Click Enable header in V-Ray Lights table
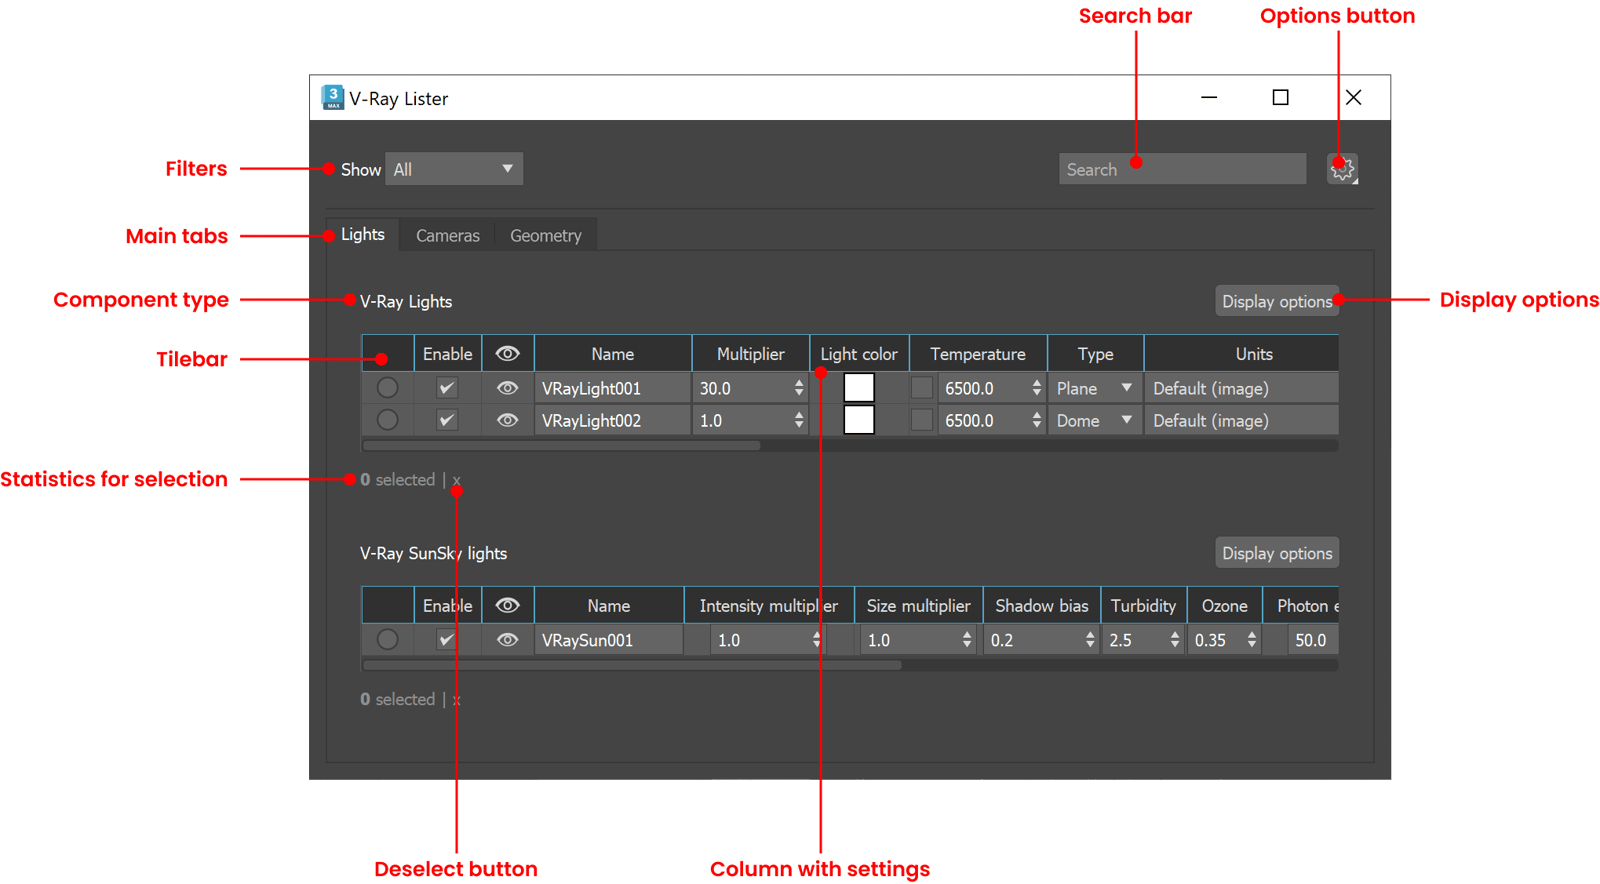Viewport: 1600px width, 884px height. click(x=447, y=354)
